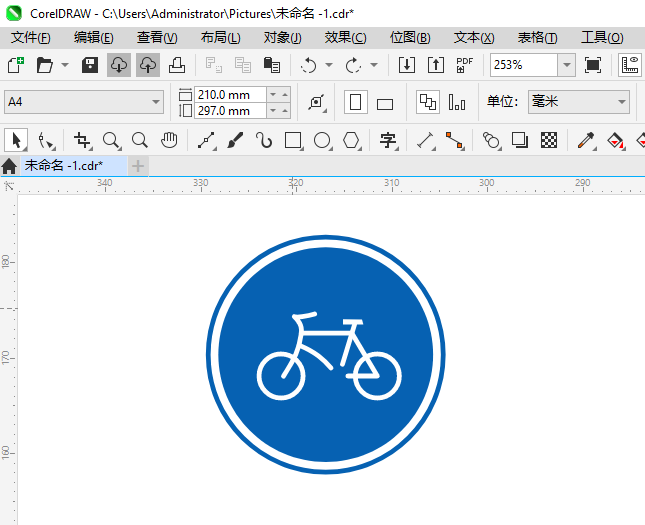Select landscape orientation
Image resolution: width=645 pixels, height=525 pixels.
pyautogui.click(x=385, y=105)
